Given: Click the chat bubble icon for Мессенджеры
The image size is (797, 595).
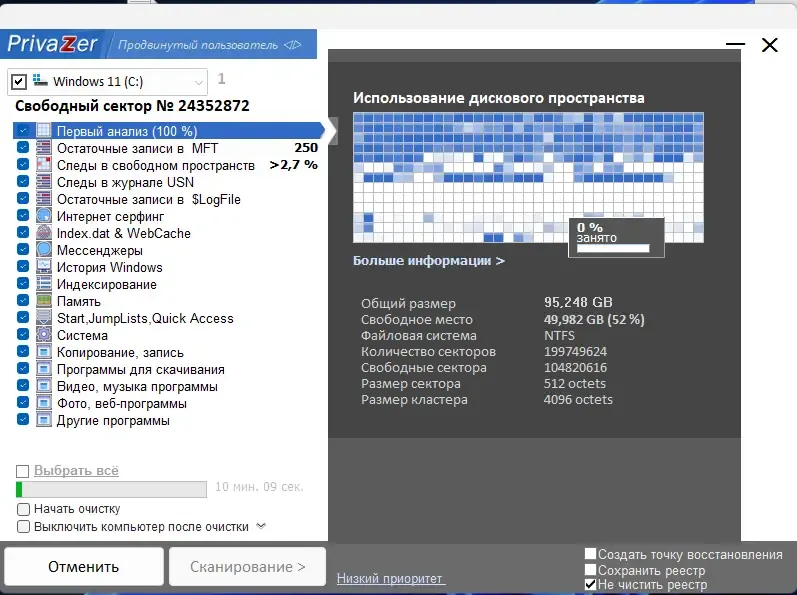Looking at the screenshot, I should coord(44,250).
